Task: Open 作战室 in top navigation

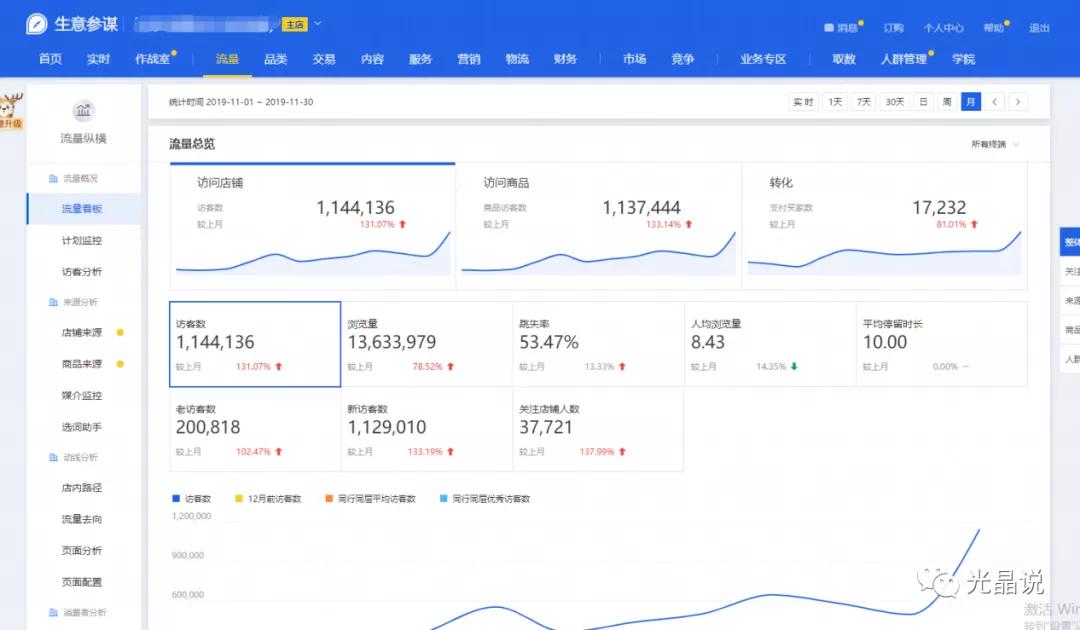Action: tap(153, 59)
